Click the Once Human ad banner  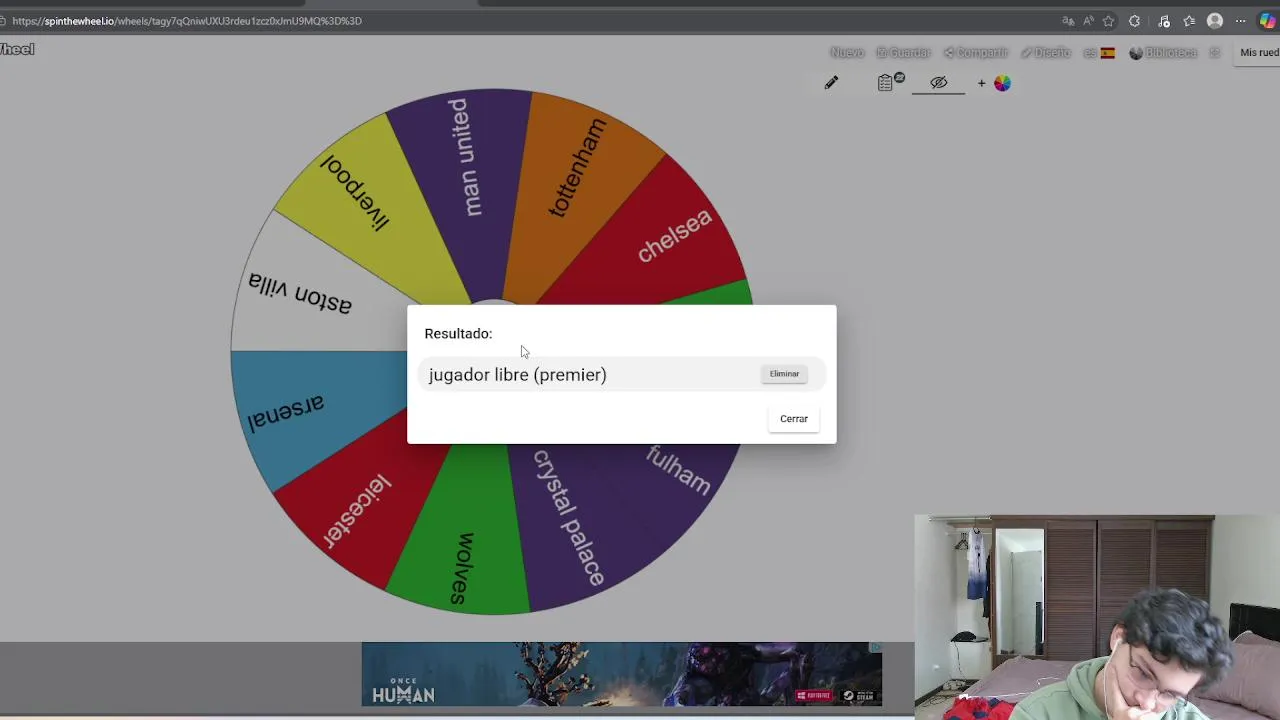point(621,674)
